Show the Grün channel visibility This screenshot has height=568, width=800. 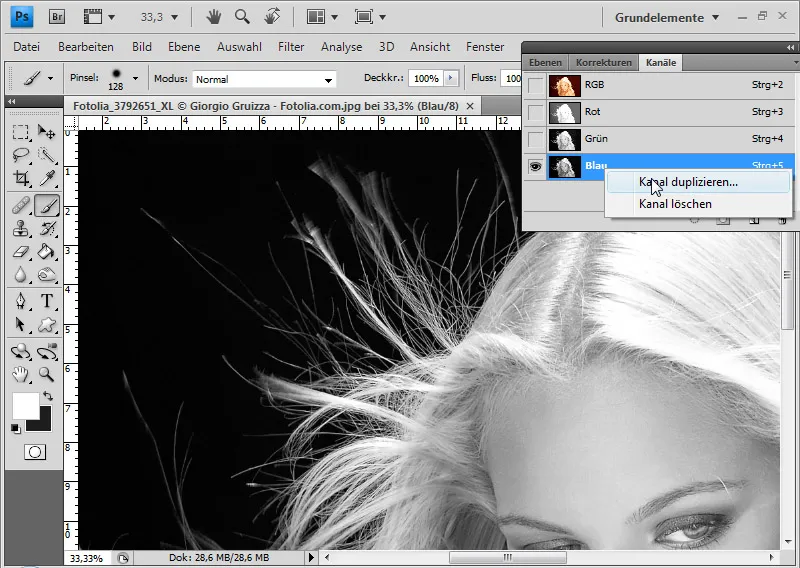535,139
